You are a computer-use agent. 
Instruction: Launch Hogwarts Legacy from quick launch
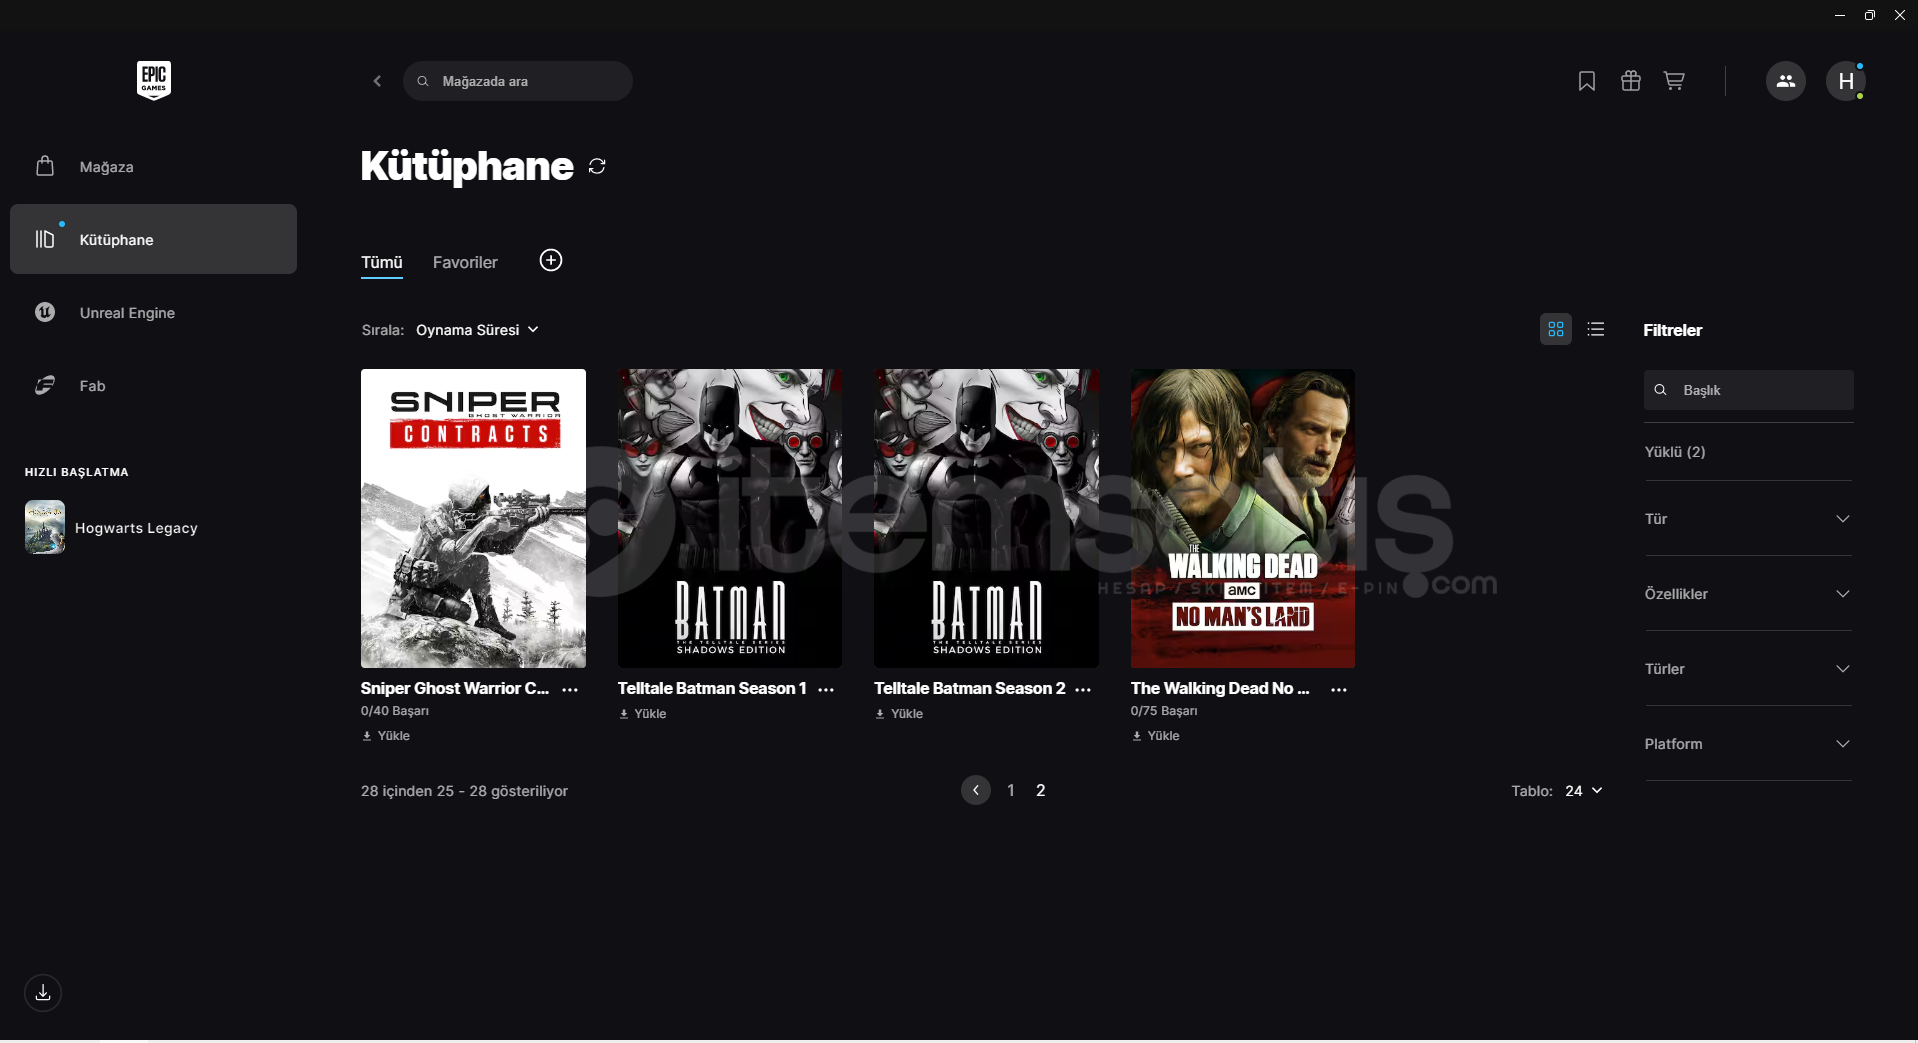[x=111, y=527]
